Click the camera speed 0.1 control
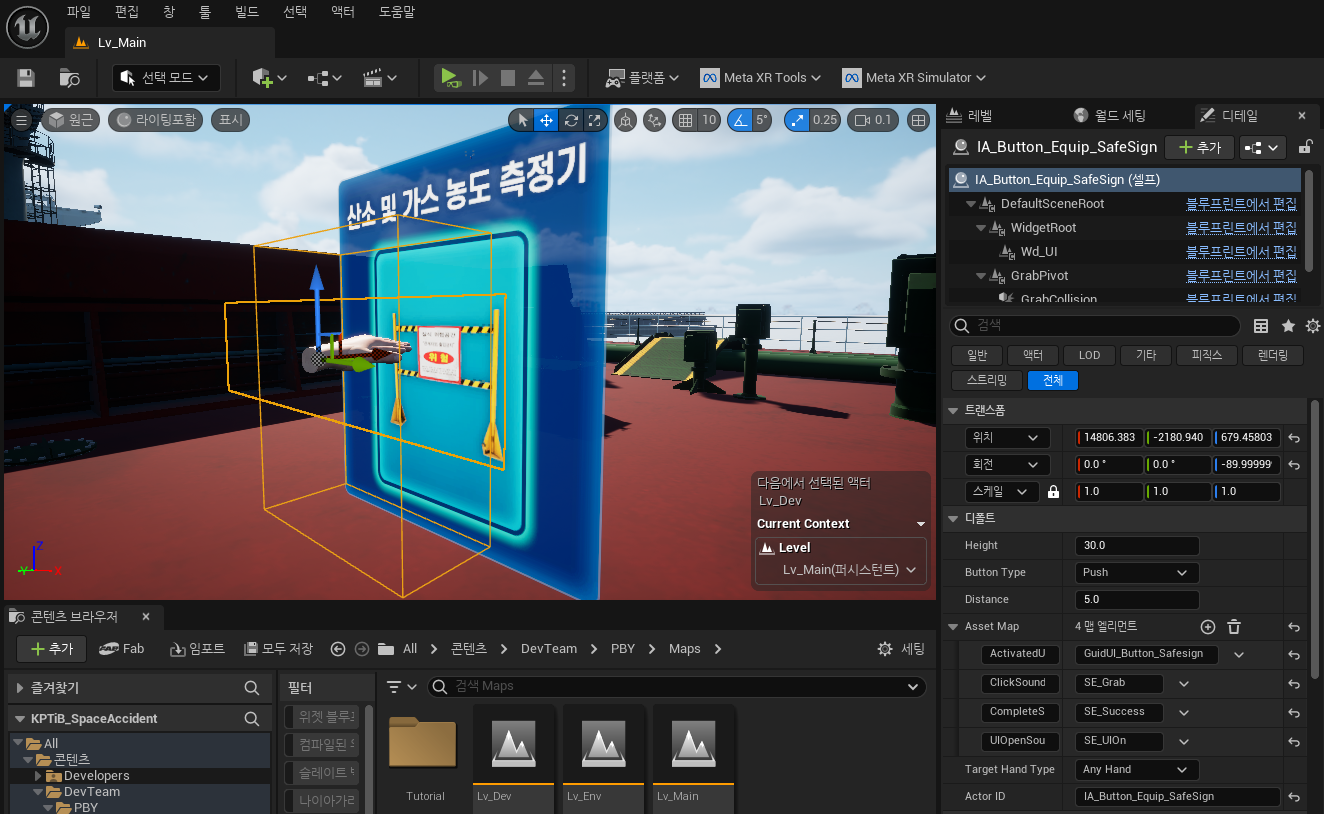The width and height of the screenshot is (1324, 814). 871,119
